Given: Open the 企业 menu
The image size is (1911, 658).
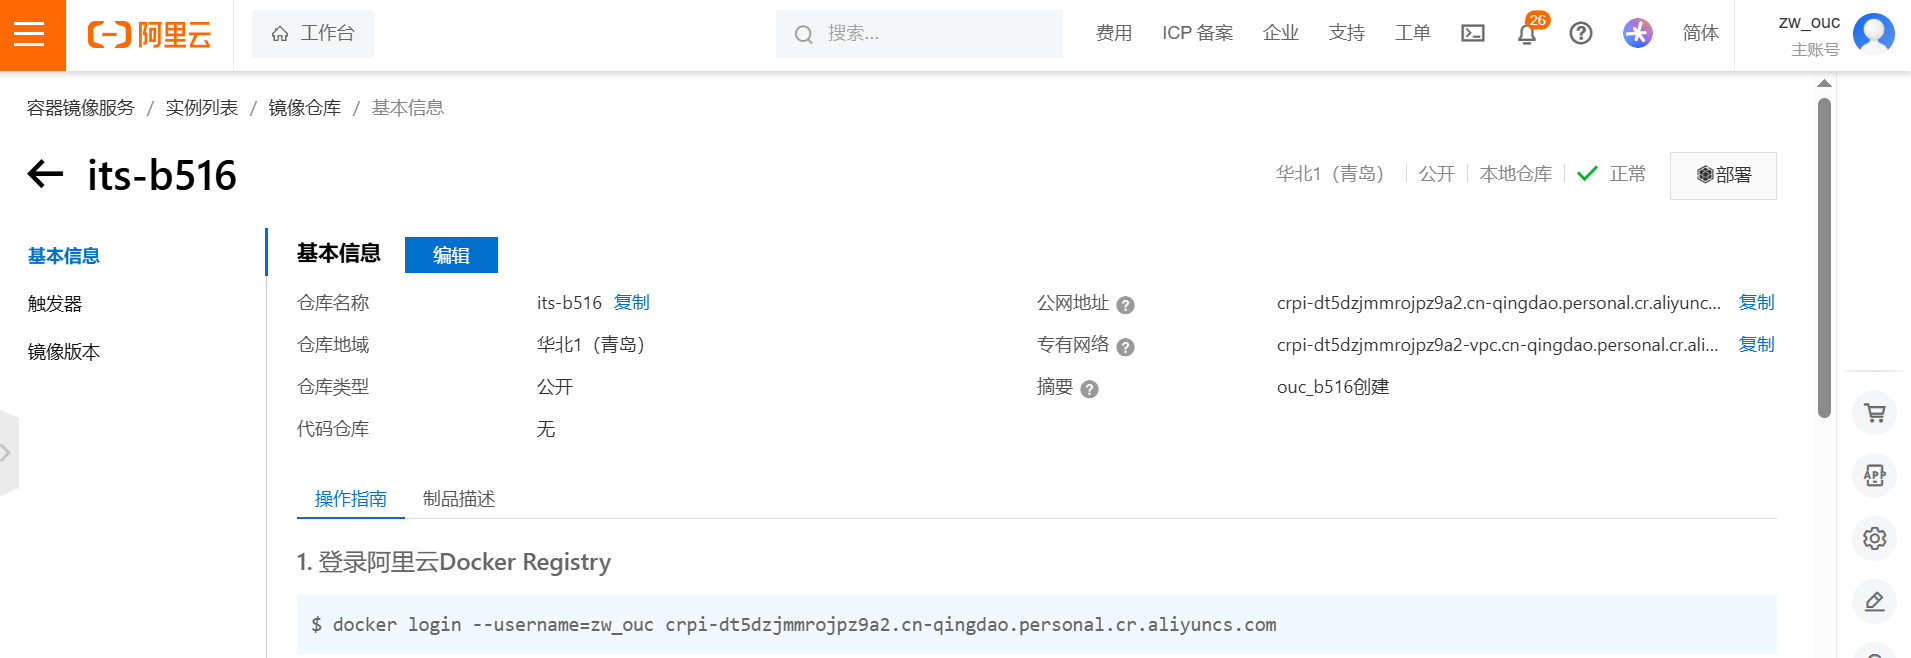Looking at the screenshot, I should [1281, 34].
